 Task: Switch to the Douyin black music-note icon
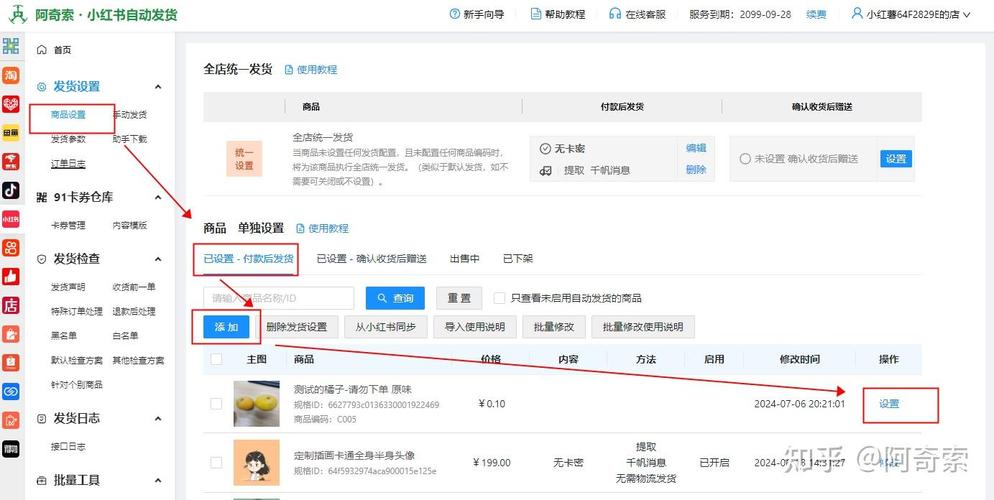click(x=11, y=190)
